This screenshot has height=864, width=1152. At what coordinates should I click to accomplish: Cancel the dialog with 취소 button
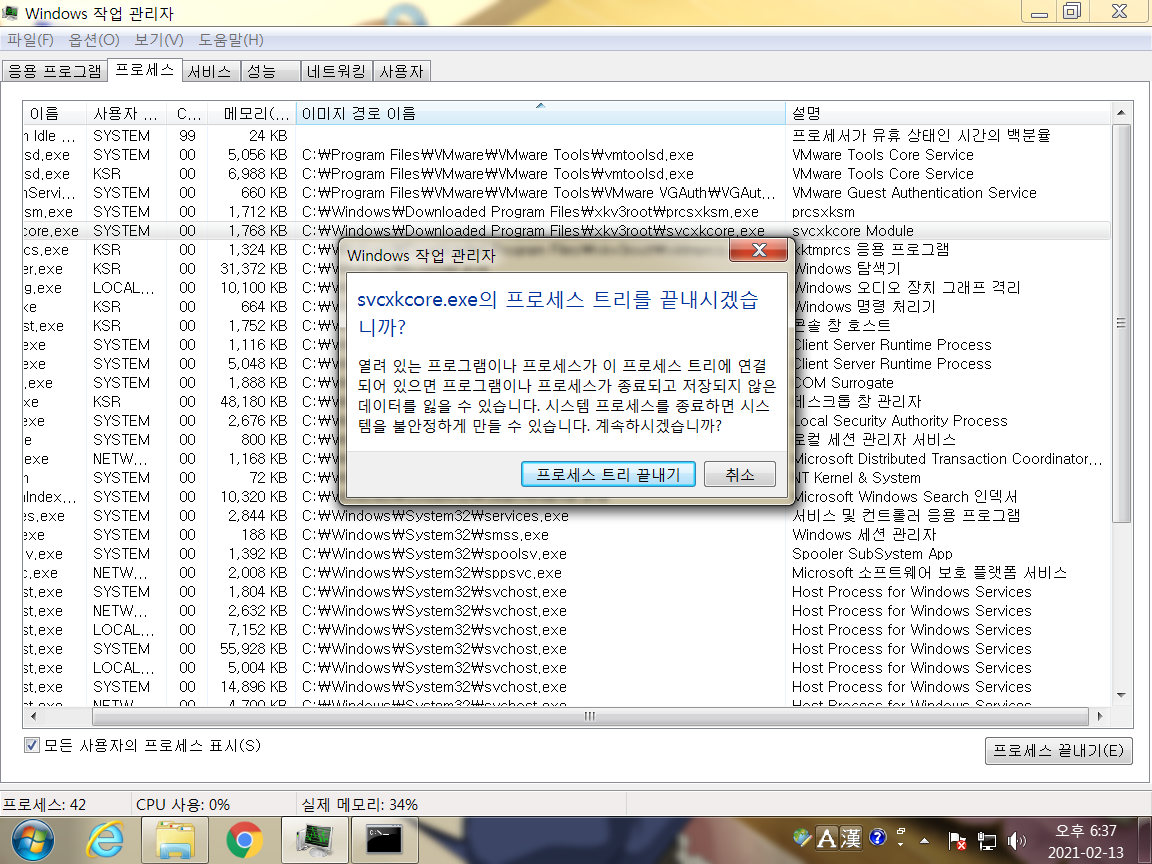coord(740,475)
